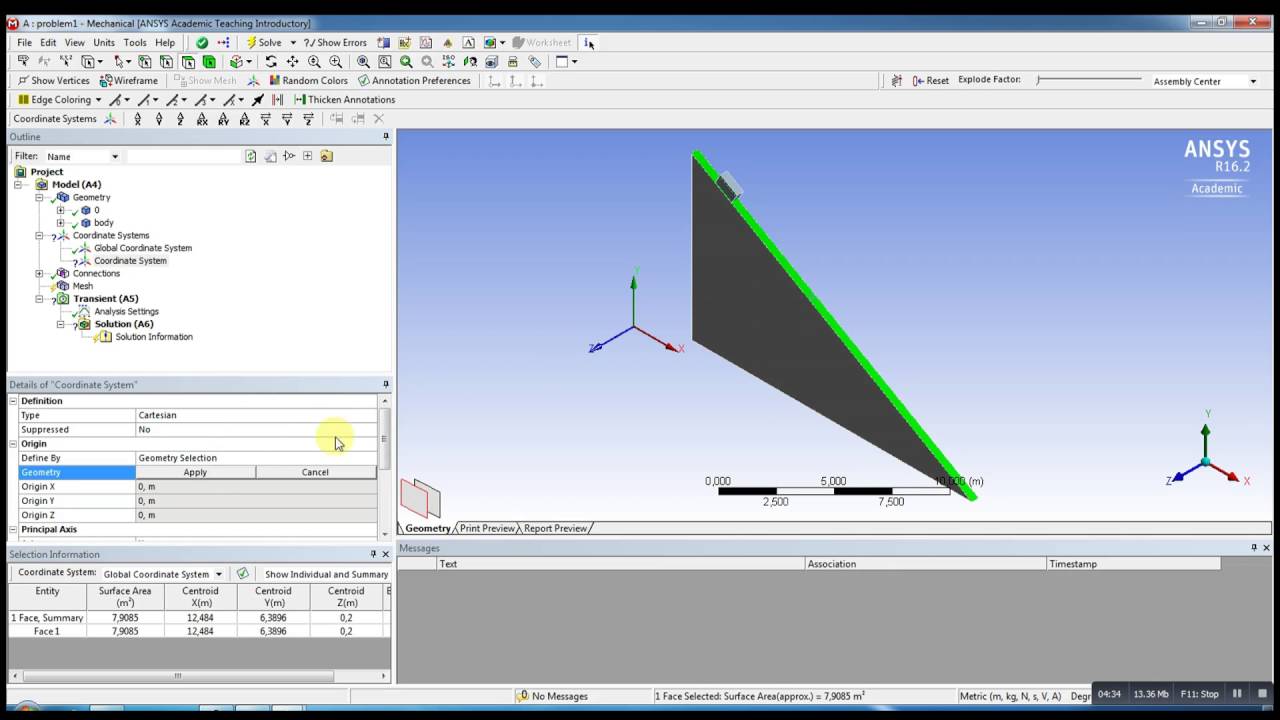Click the Solve button
The width and height of the screenshot is (1280, 720).
(265, 43)
